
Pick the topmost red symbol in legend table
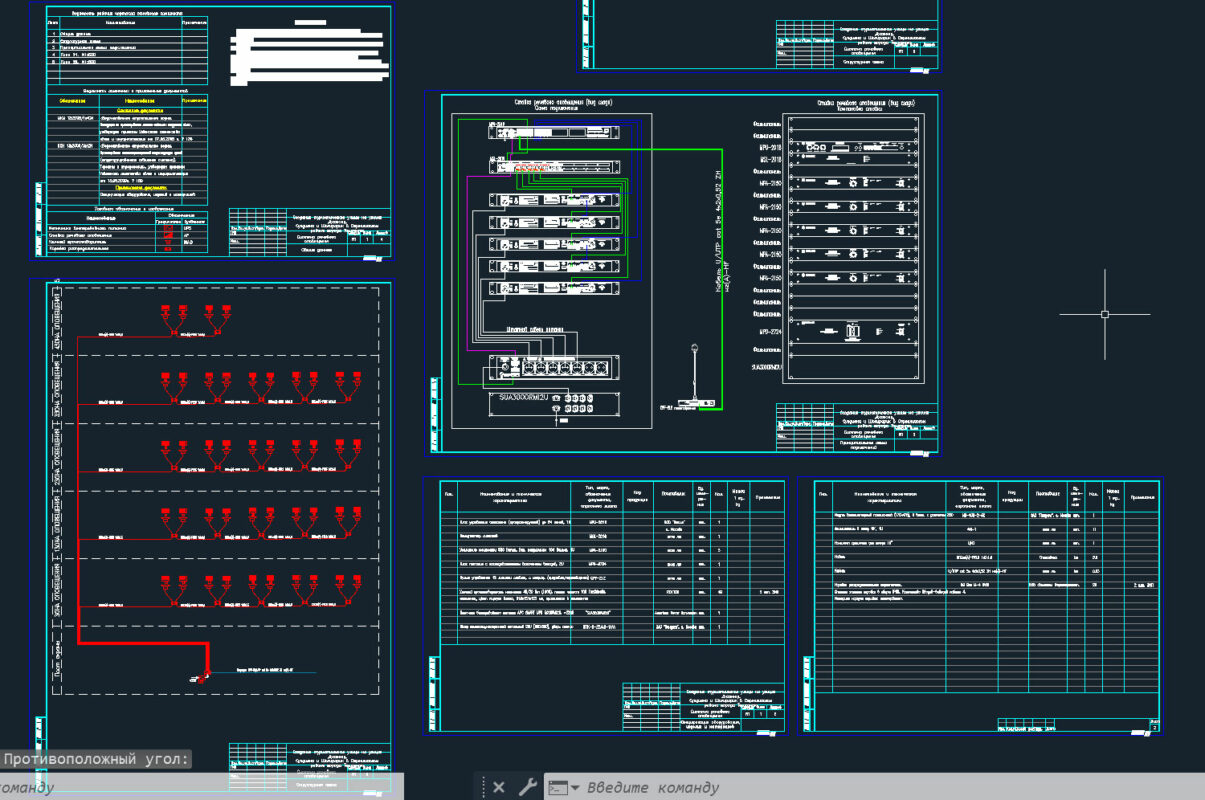pyautogui.click(x=167, y=228)
